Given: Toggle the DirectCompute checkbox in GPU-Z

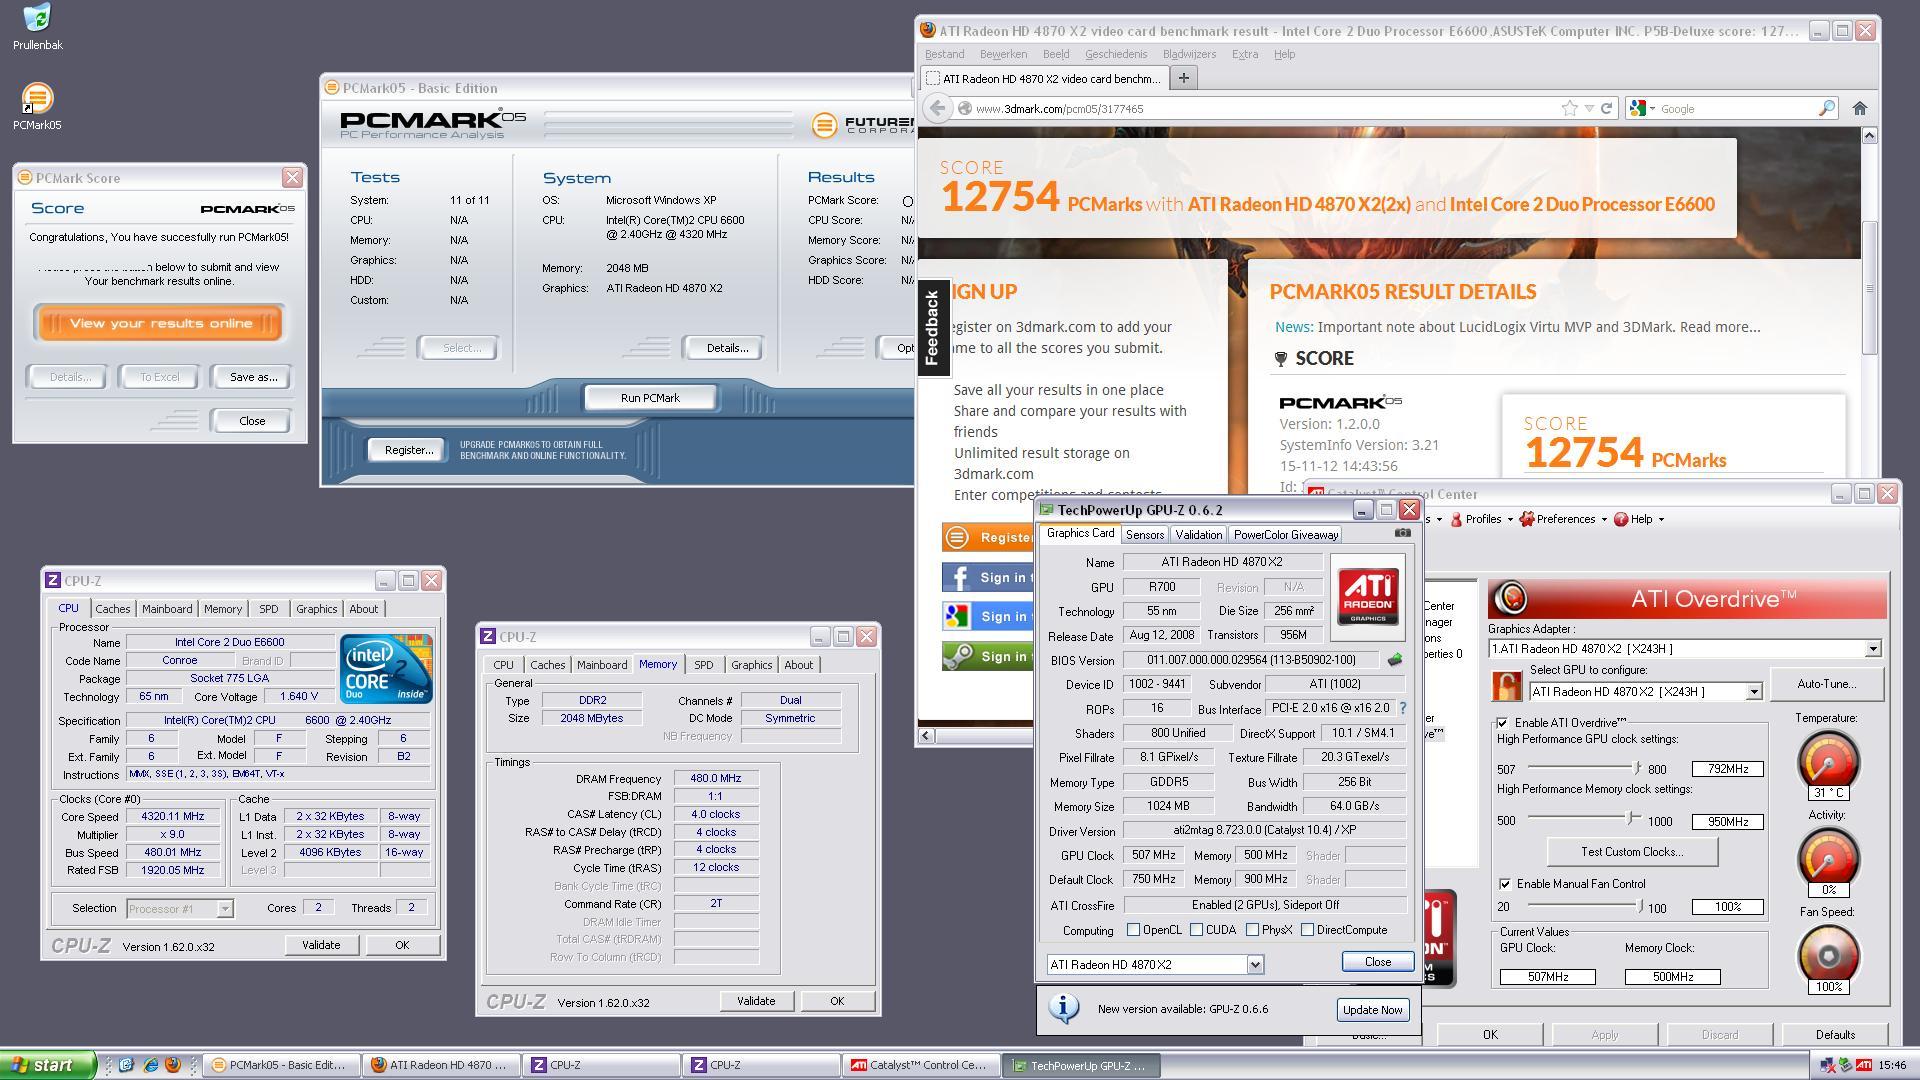Looking at the screenshot, I should point(1307,930).
